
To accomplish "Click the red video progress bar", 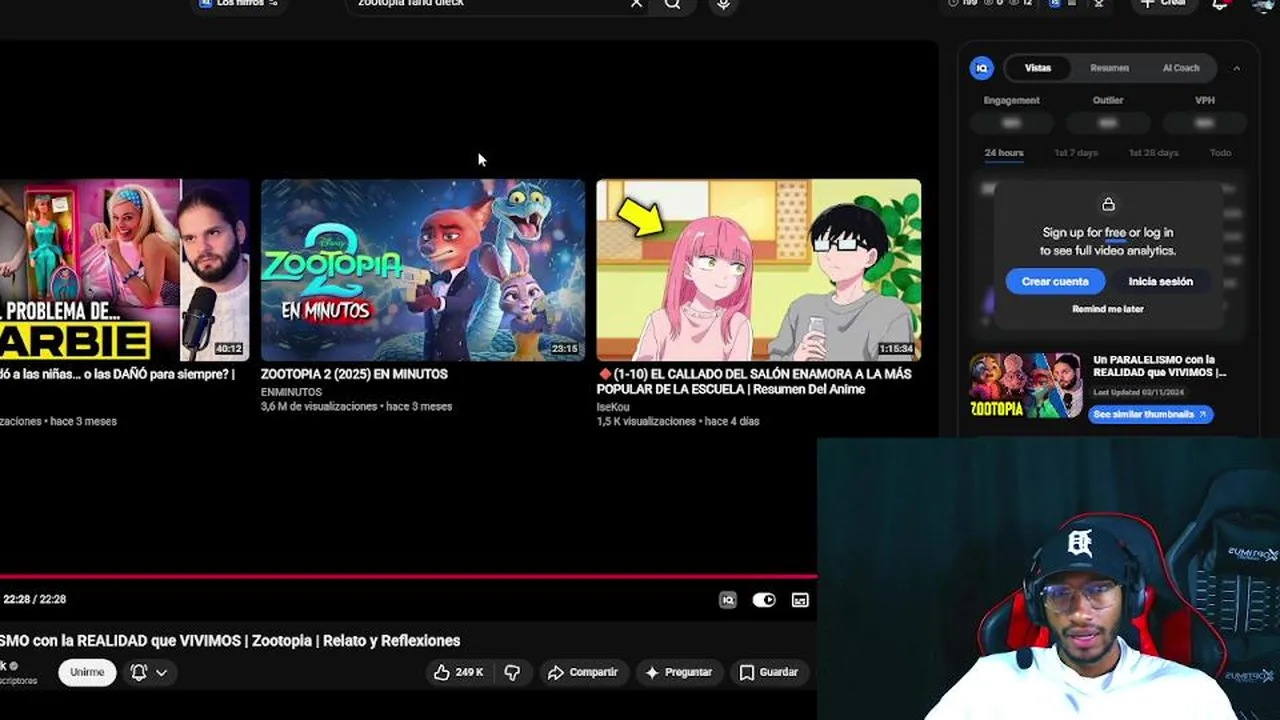I will click(x=408, y=576).
